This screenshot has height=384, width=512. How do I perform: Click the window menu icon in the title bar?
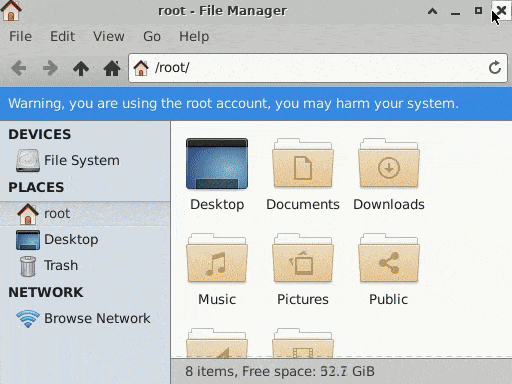11,11
